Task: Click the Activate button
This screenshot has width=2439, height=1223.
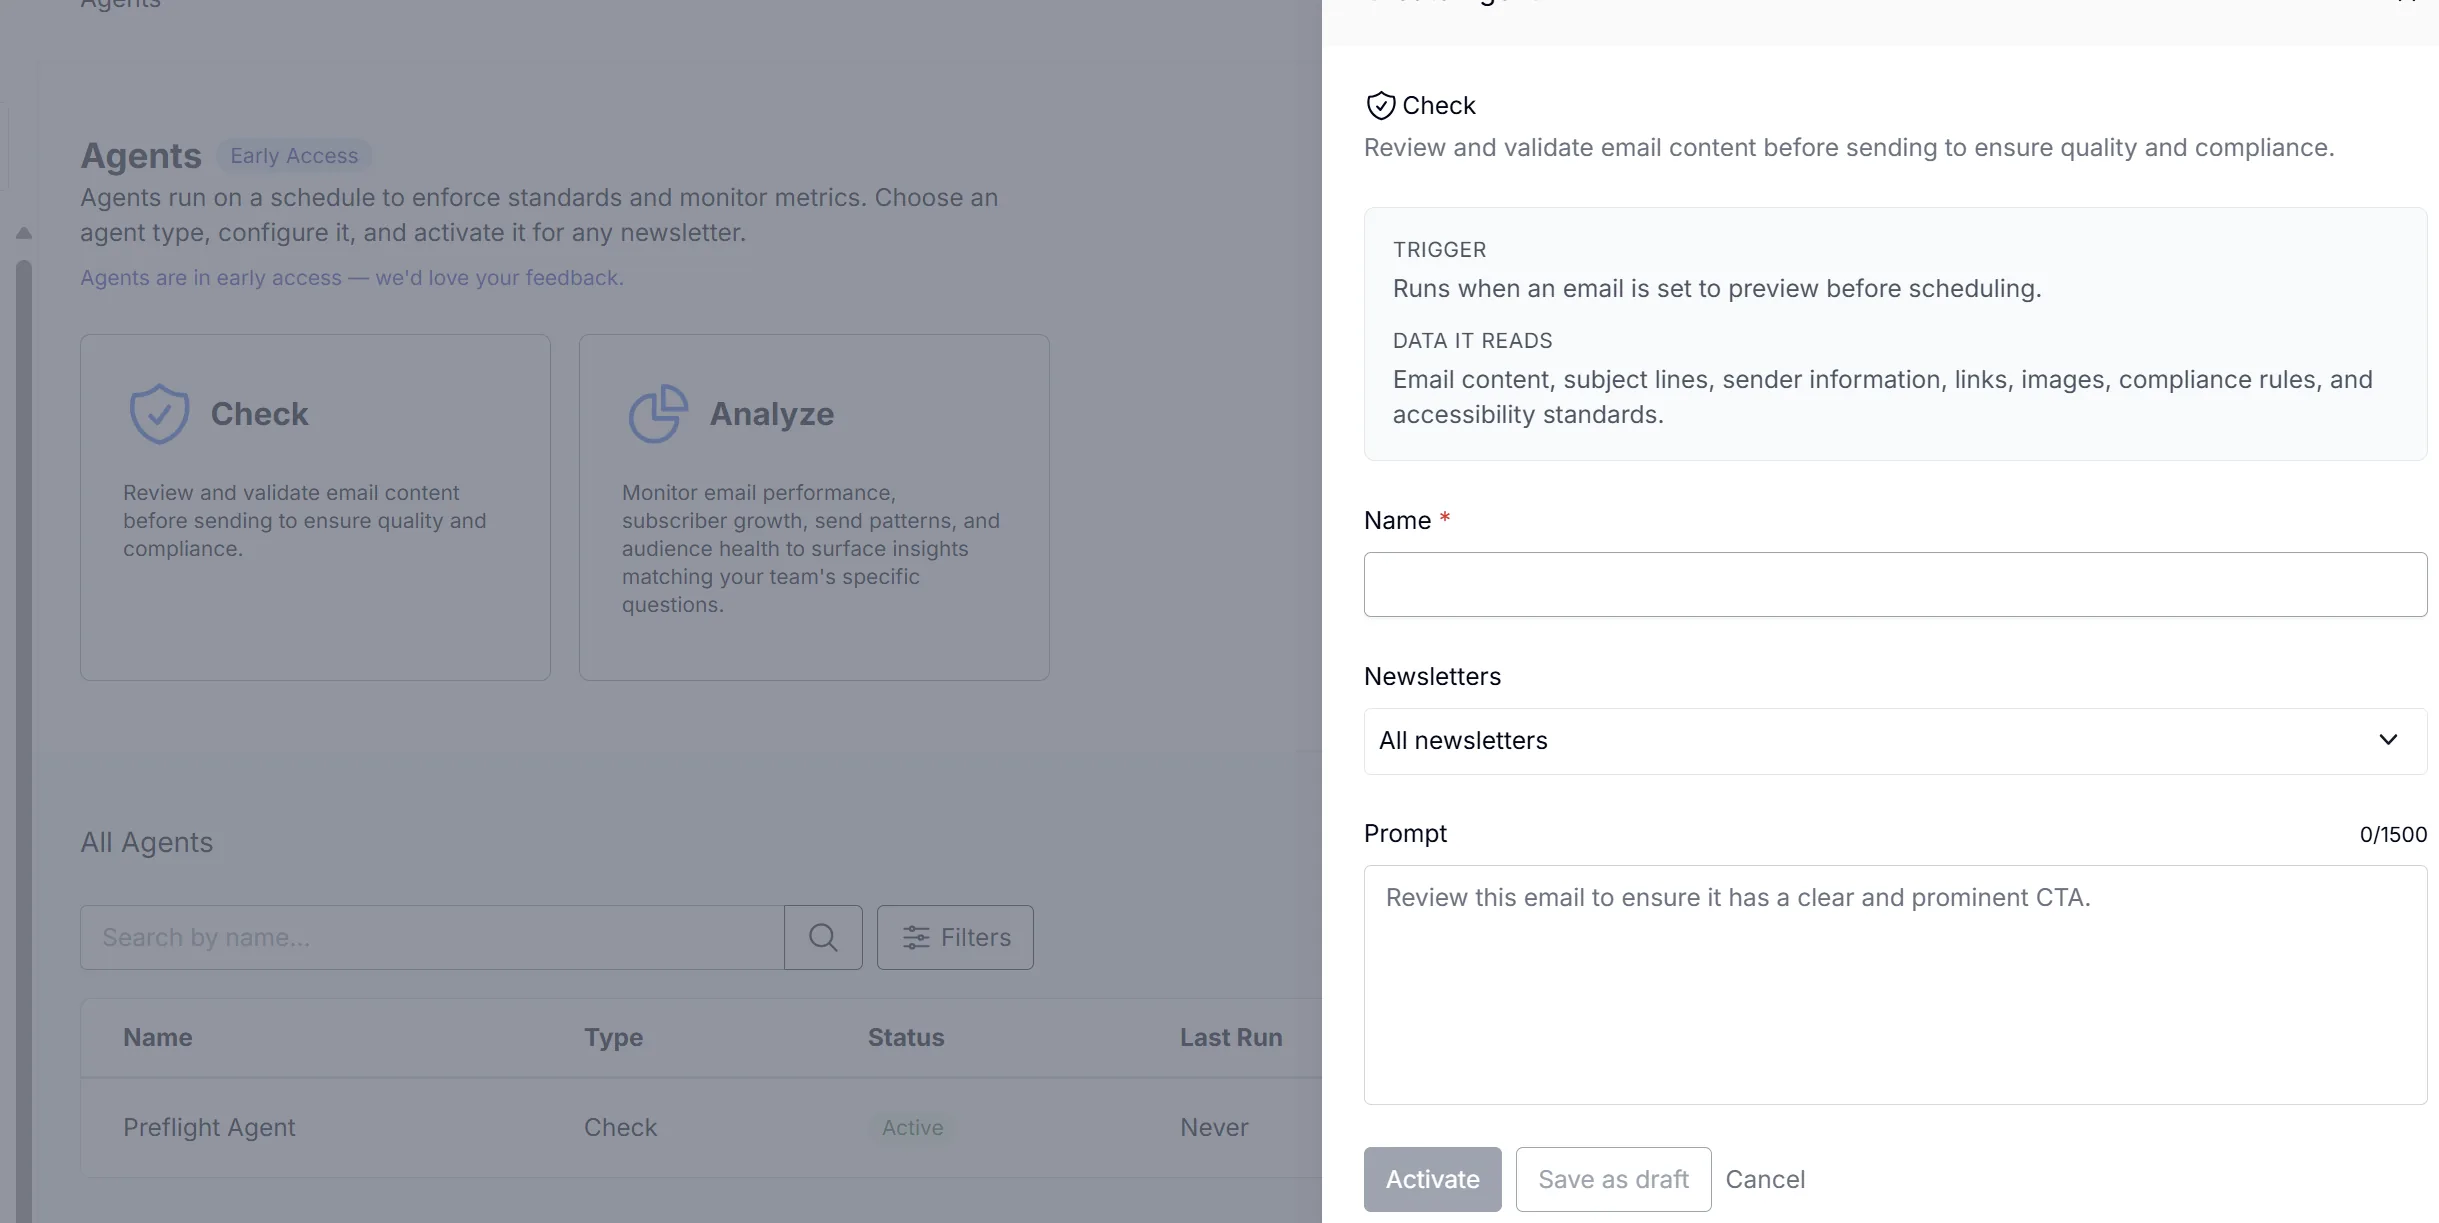Action: (x=1432, y=1179)
